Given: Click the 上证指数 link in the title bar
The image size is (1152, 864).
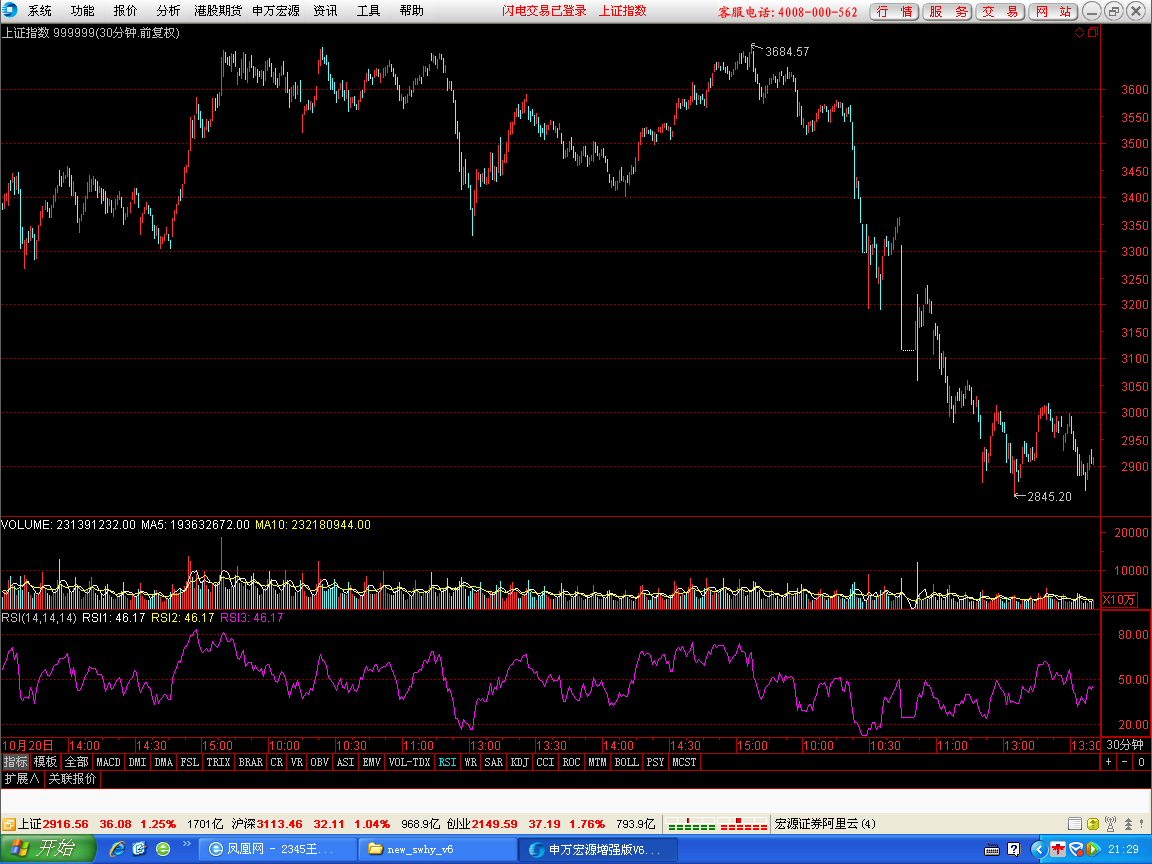Looking at the screenshot, I should coord(623,11).
